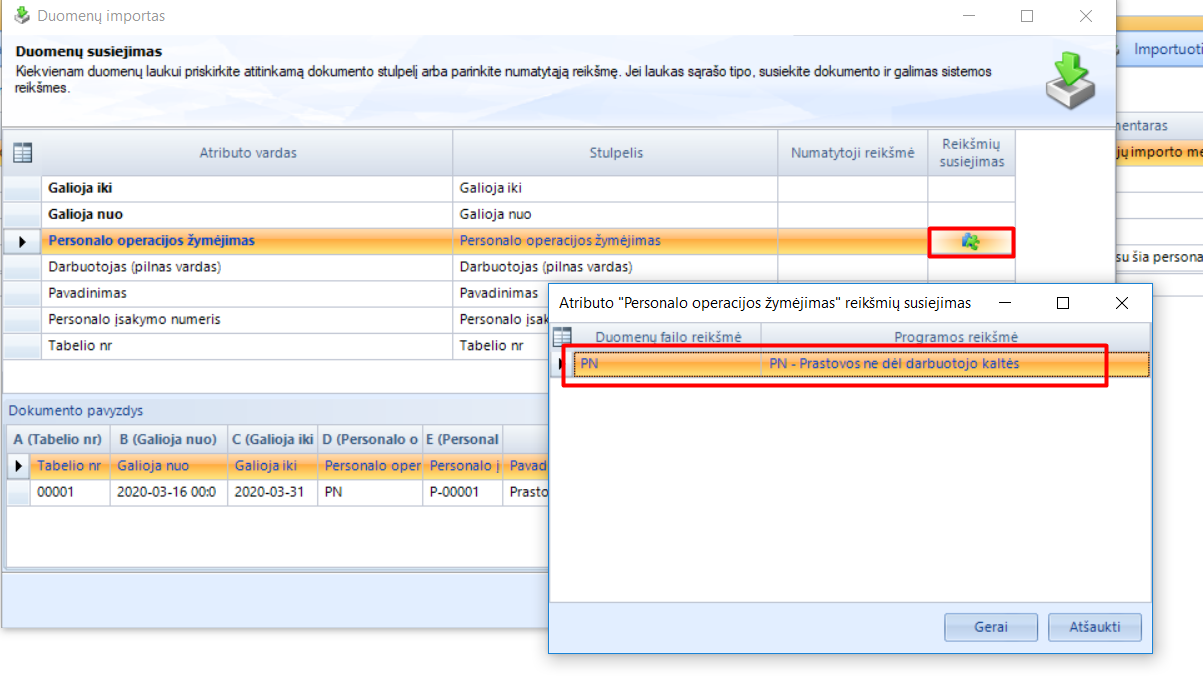Click the mapping dialog grid selector icon
Screen dimensions: 1203x687
pyautogui.click(x=562, y=337)
